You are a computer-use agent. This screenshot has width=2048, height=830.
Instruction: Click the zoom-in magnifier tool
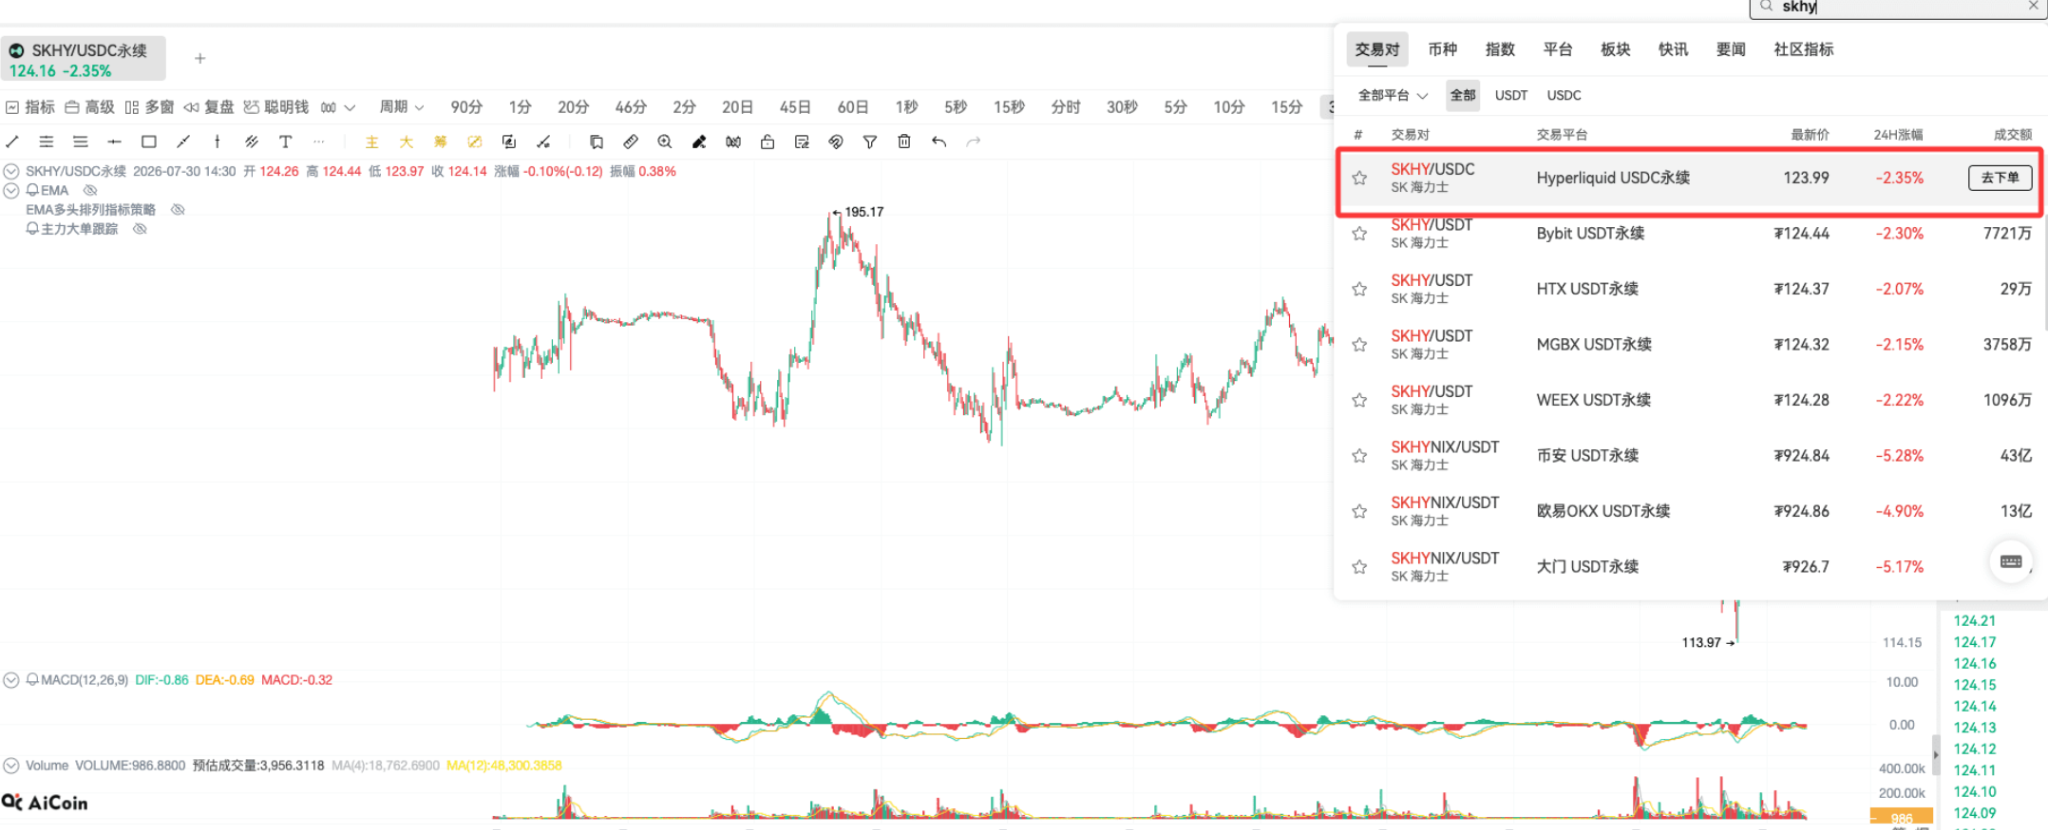point(665,142)
